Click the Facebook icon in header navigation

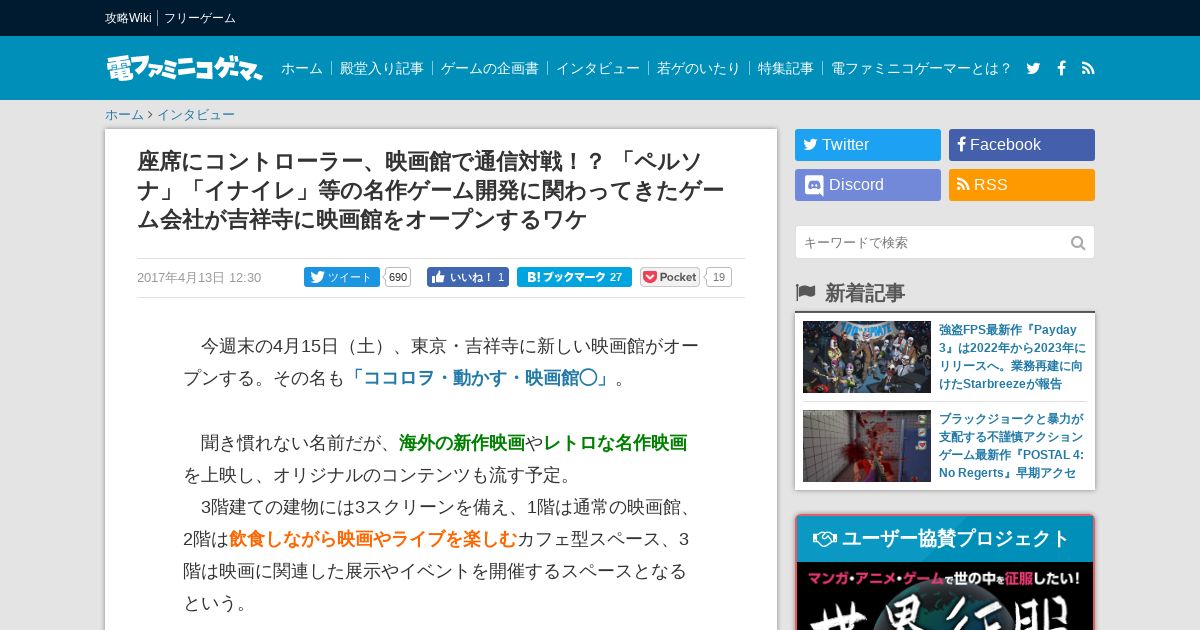[x=1061, y=68]
